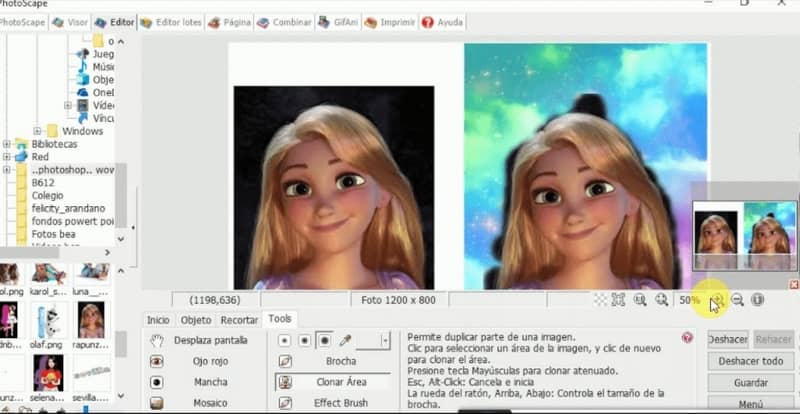Expand the ..photoshop.. wow folder node
The width and height of the screenshot is (800, 414).
pyautogui.click(x=6, y=169)
